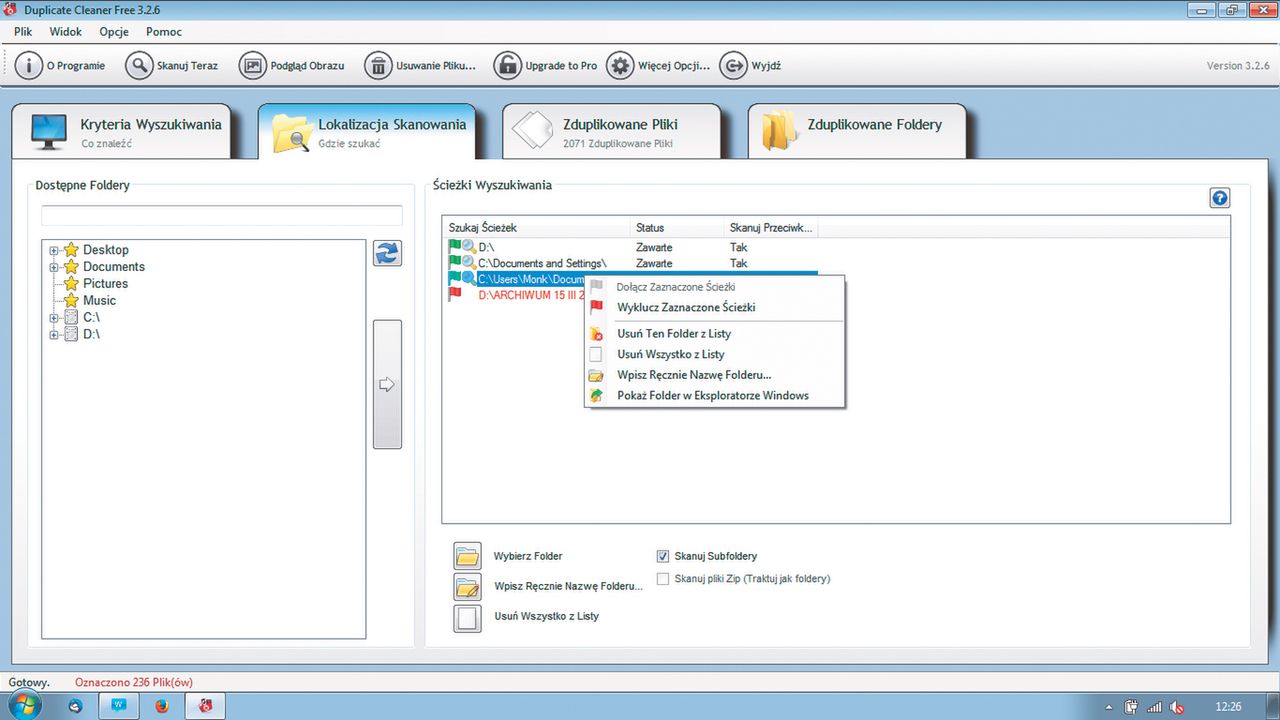Click the Wpisz Ręcznie Nazwę Folderu button under the list
Image resolution: width=1280 pixels, height=720 pixels.
(x=468, y=586)
